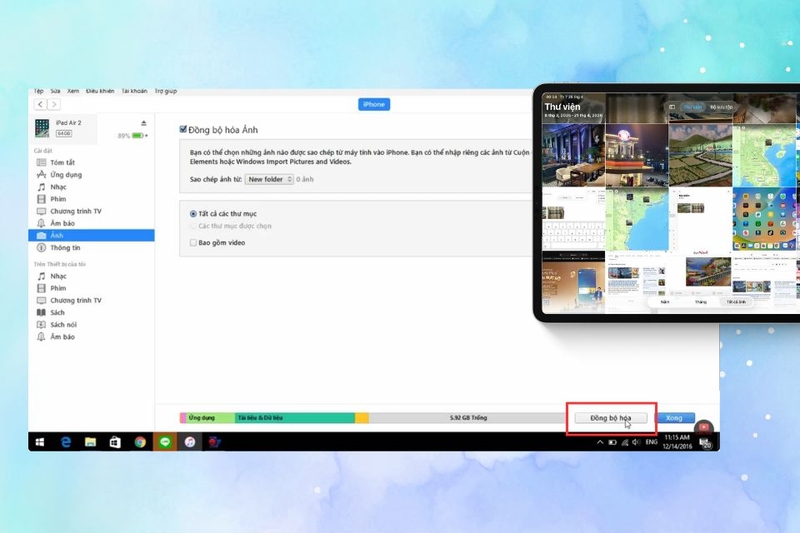800x533 pixels.
Task: Switch to Bộ sưu tập tab on iPad
Action: [x=721, y=107]
